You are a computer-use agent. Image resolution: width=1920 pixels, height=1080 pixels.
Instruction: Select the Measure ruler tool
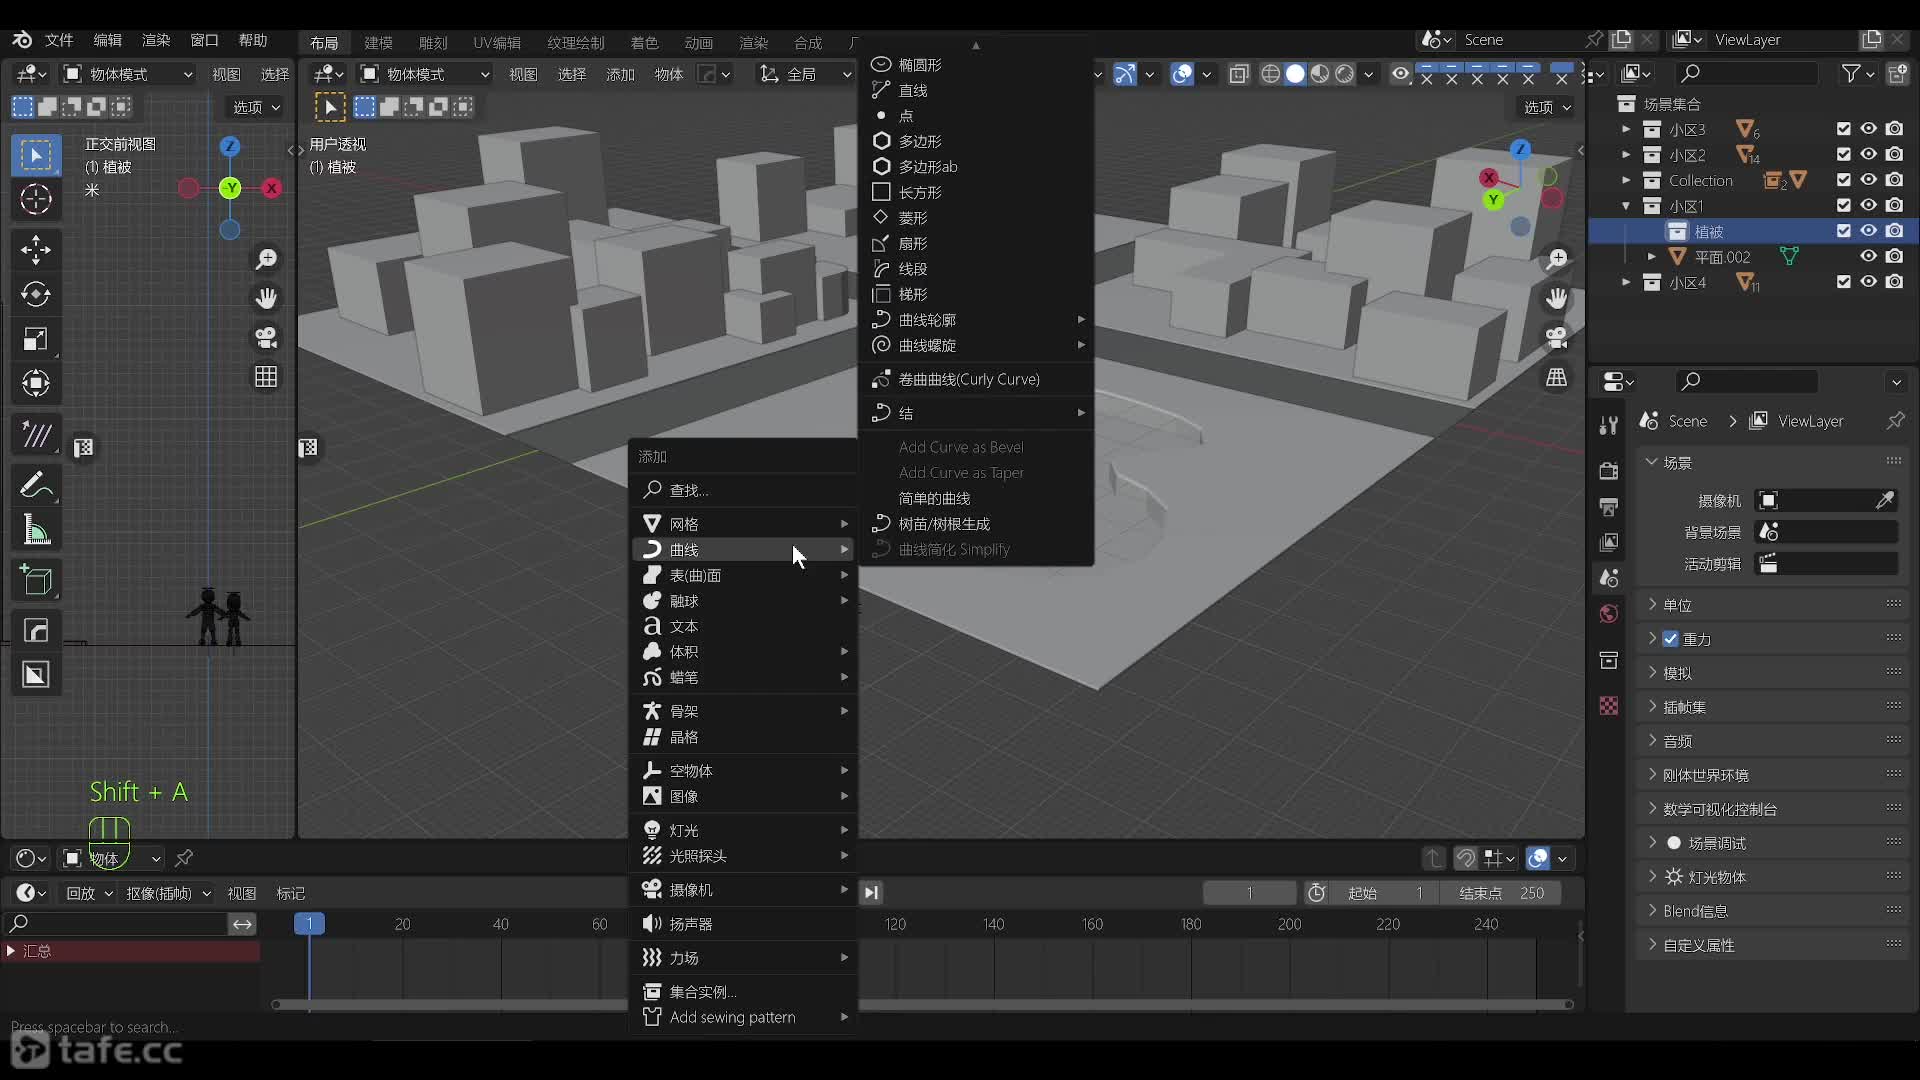point(36,530)
